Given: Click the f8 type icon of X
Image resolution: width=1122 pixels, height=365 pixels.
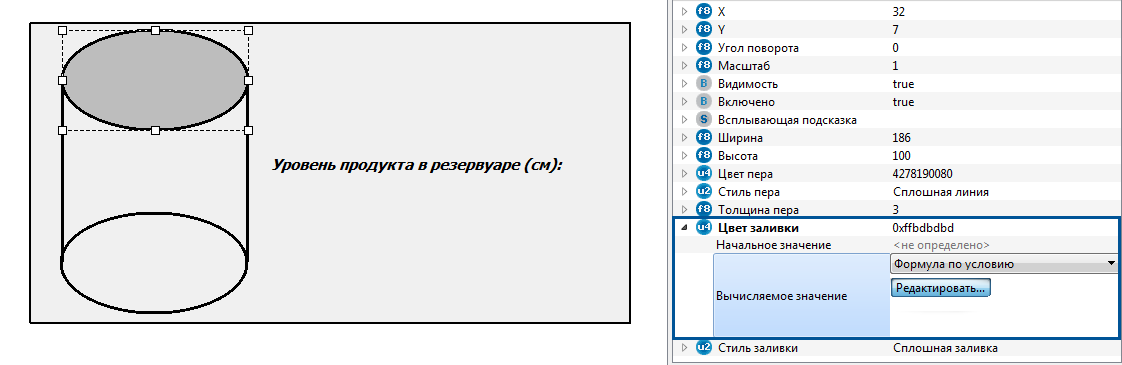Looking at the screenshot, I should click(704, 11).
